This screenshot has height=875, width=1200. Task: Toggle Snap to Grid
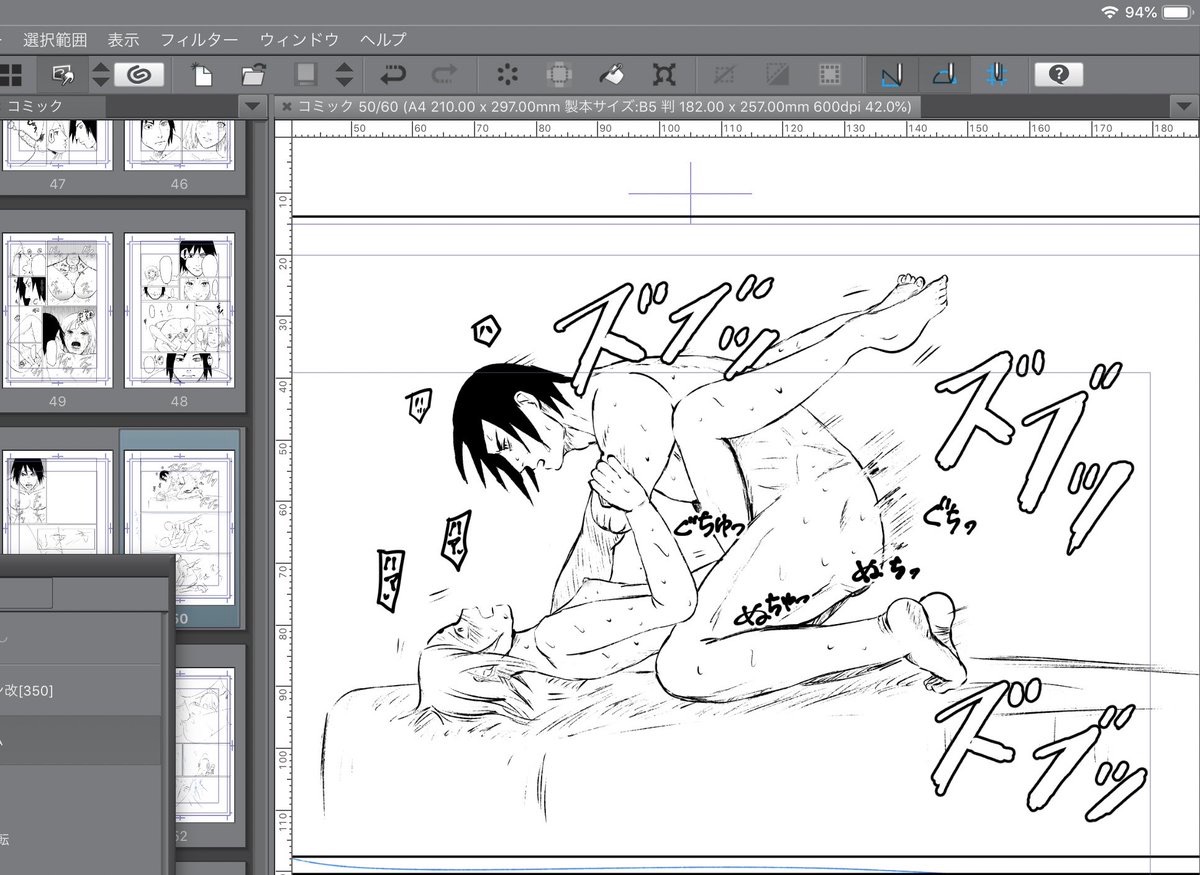[997, 74]
